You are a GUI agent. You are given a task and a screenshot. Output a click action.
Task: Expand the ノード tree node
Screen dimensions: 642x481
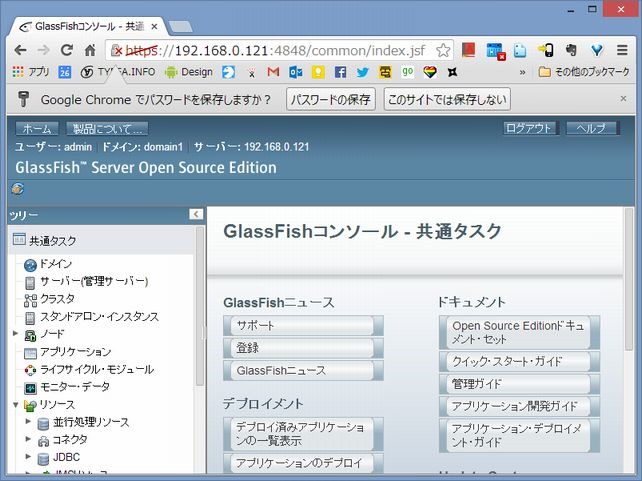point(15,334)
